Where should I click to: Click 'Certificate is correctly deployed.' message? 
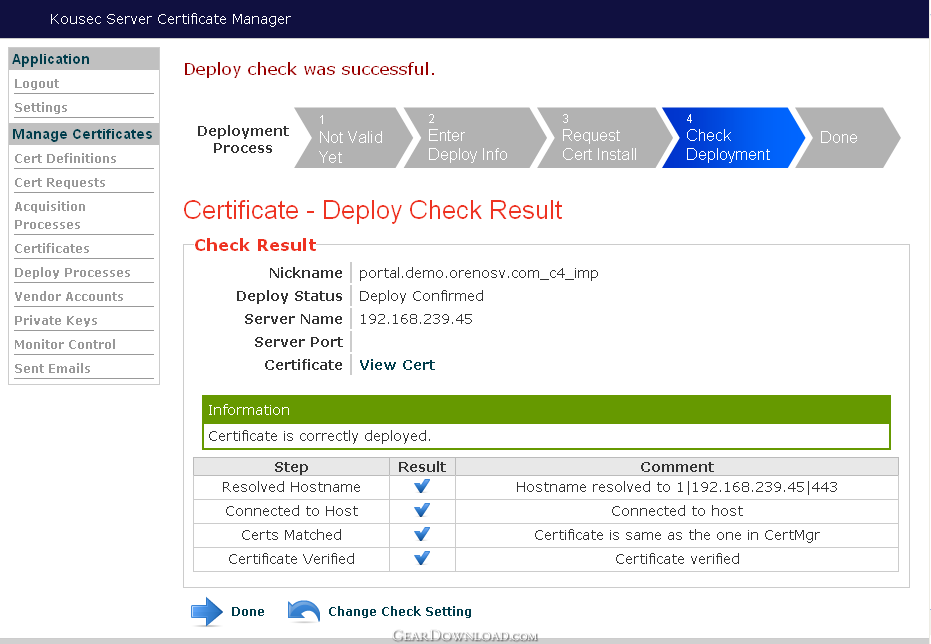(319, 436)
